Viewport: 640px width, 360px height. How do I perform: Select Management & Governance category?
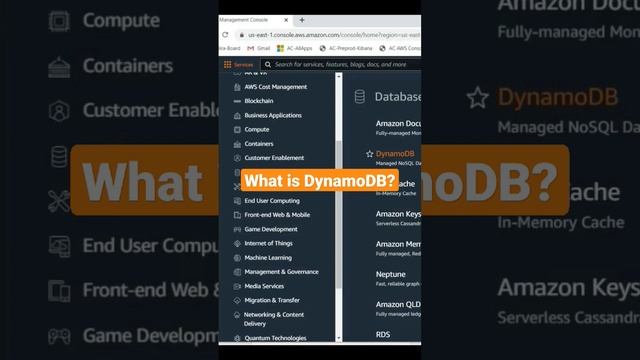pyautogui.click(x=282, y=272)
